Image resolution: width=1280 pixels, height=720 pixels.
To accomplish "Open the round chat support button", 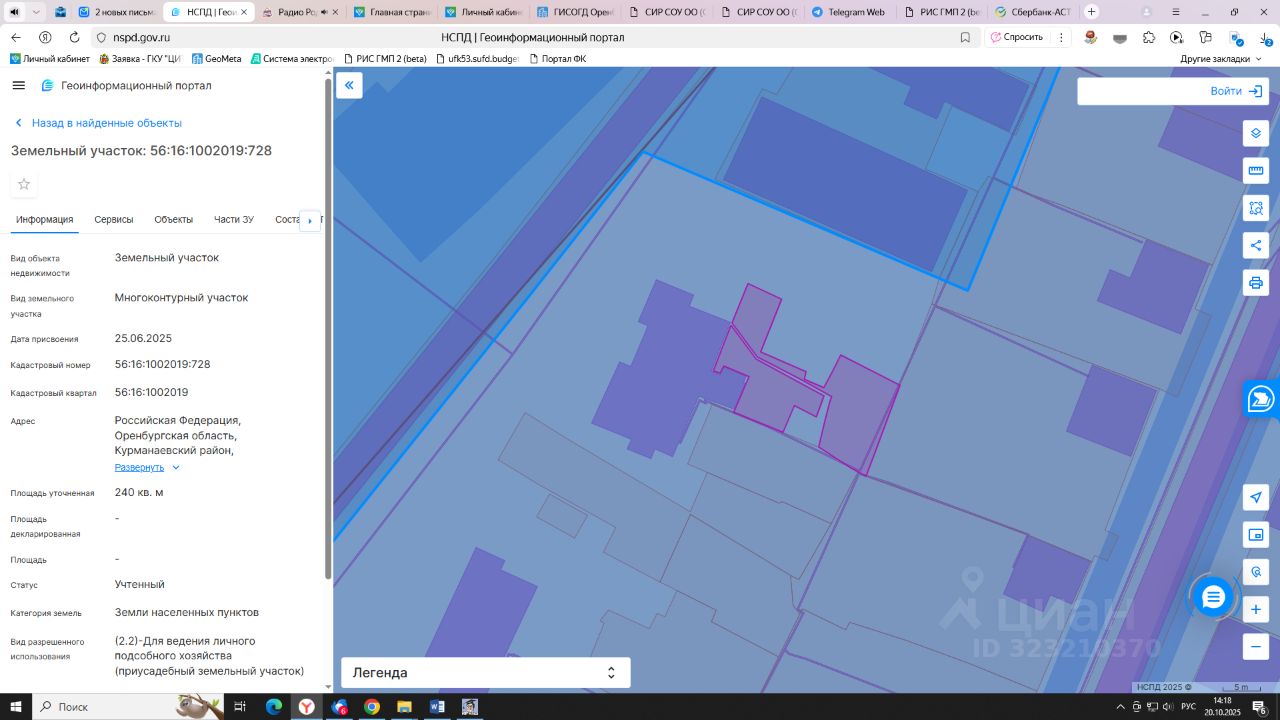I will (1213, 598).
